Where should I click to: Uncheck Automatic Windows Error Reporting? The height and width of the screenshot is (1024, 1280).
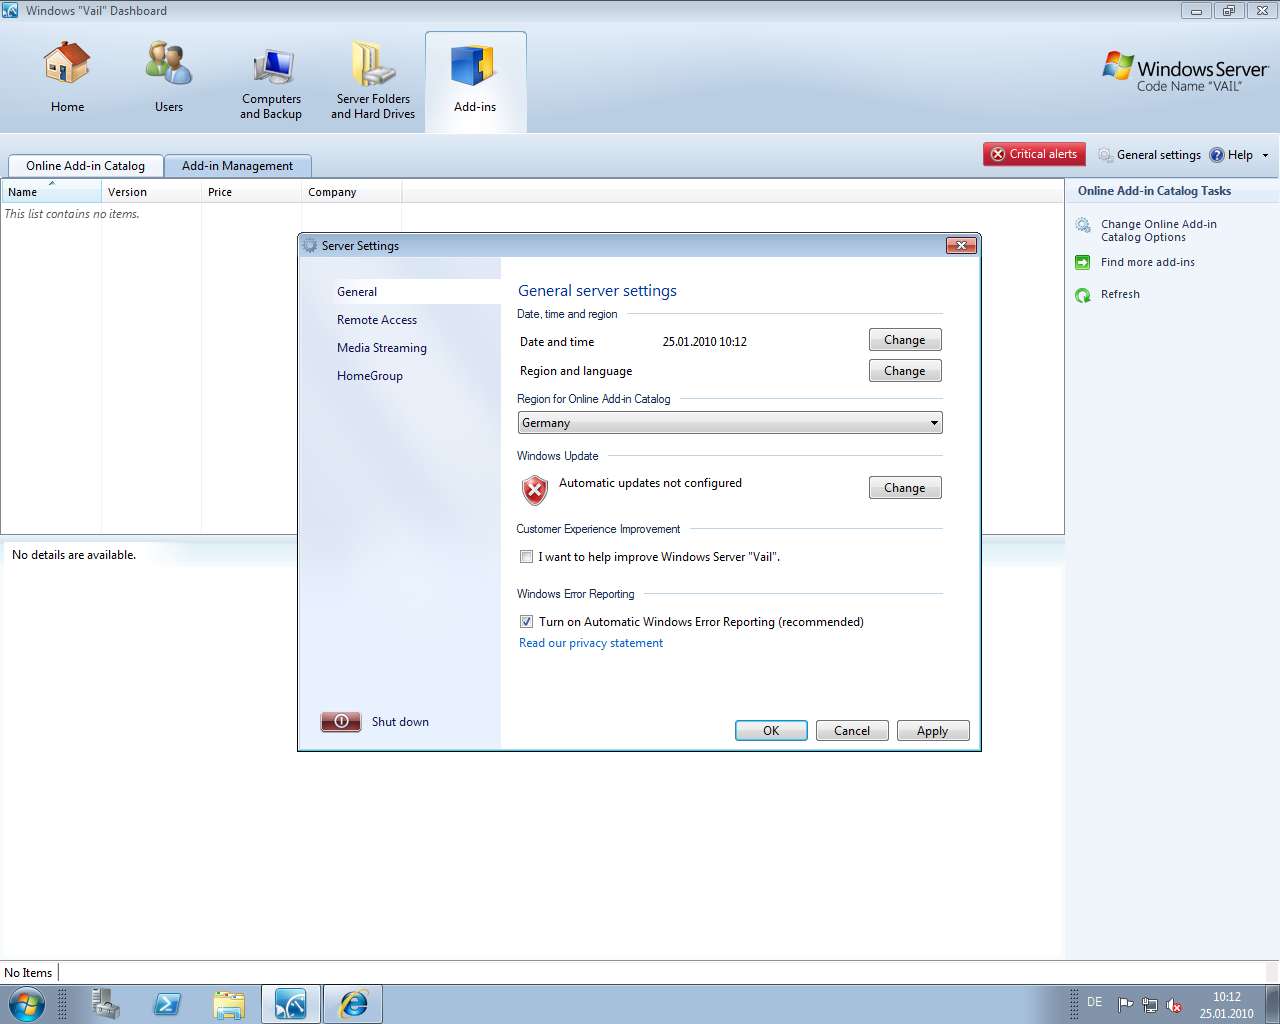[x=526, y=622]
